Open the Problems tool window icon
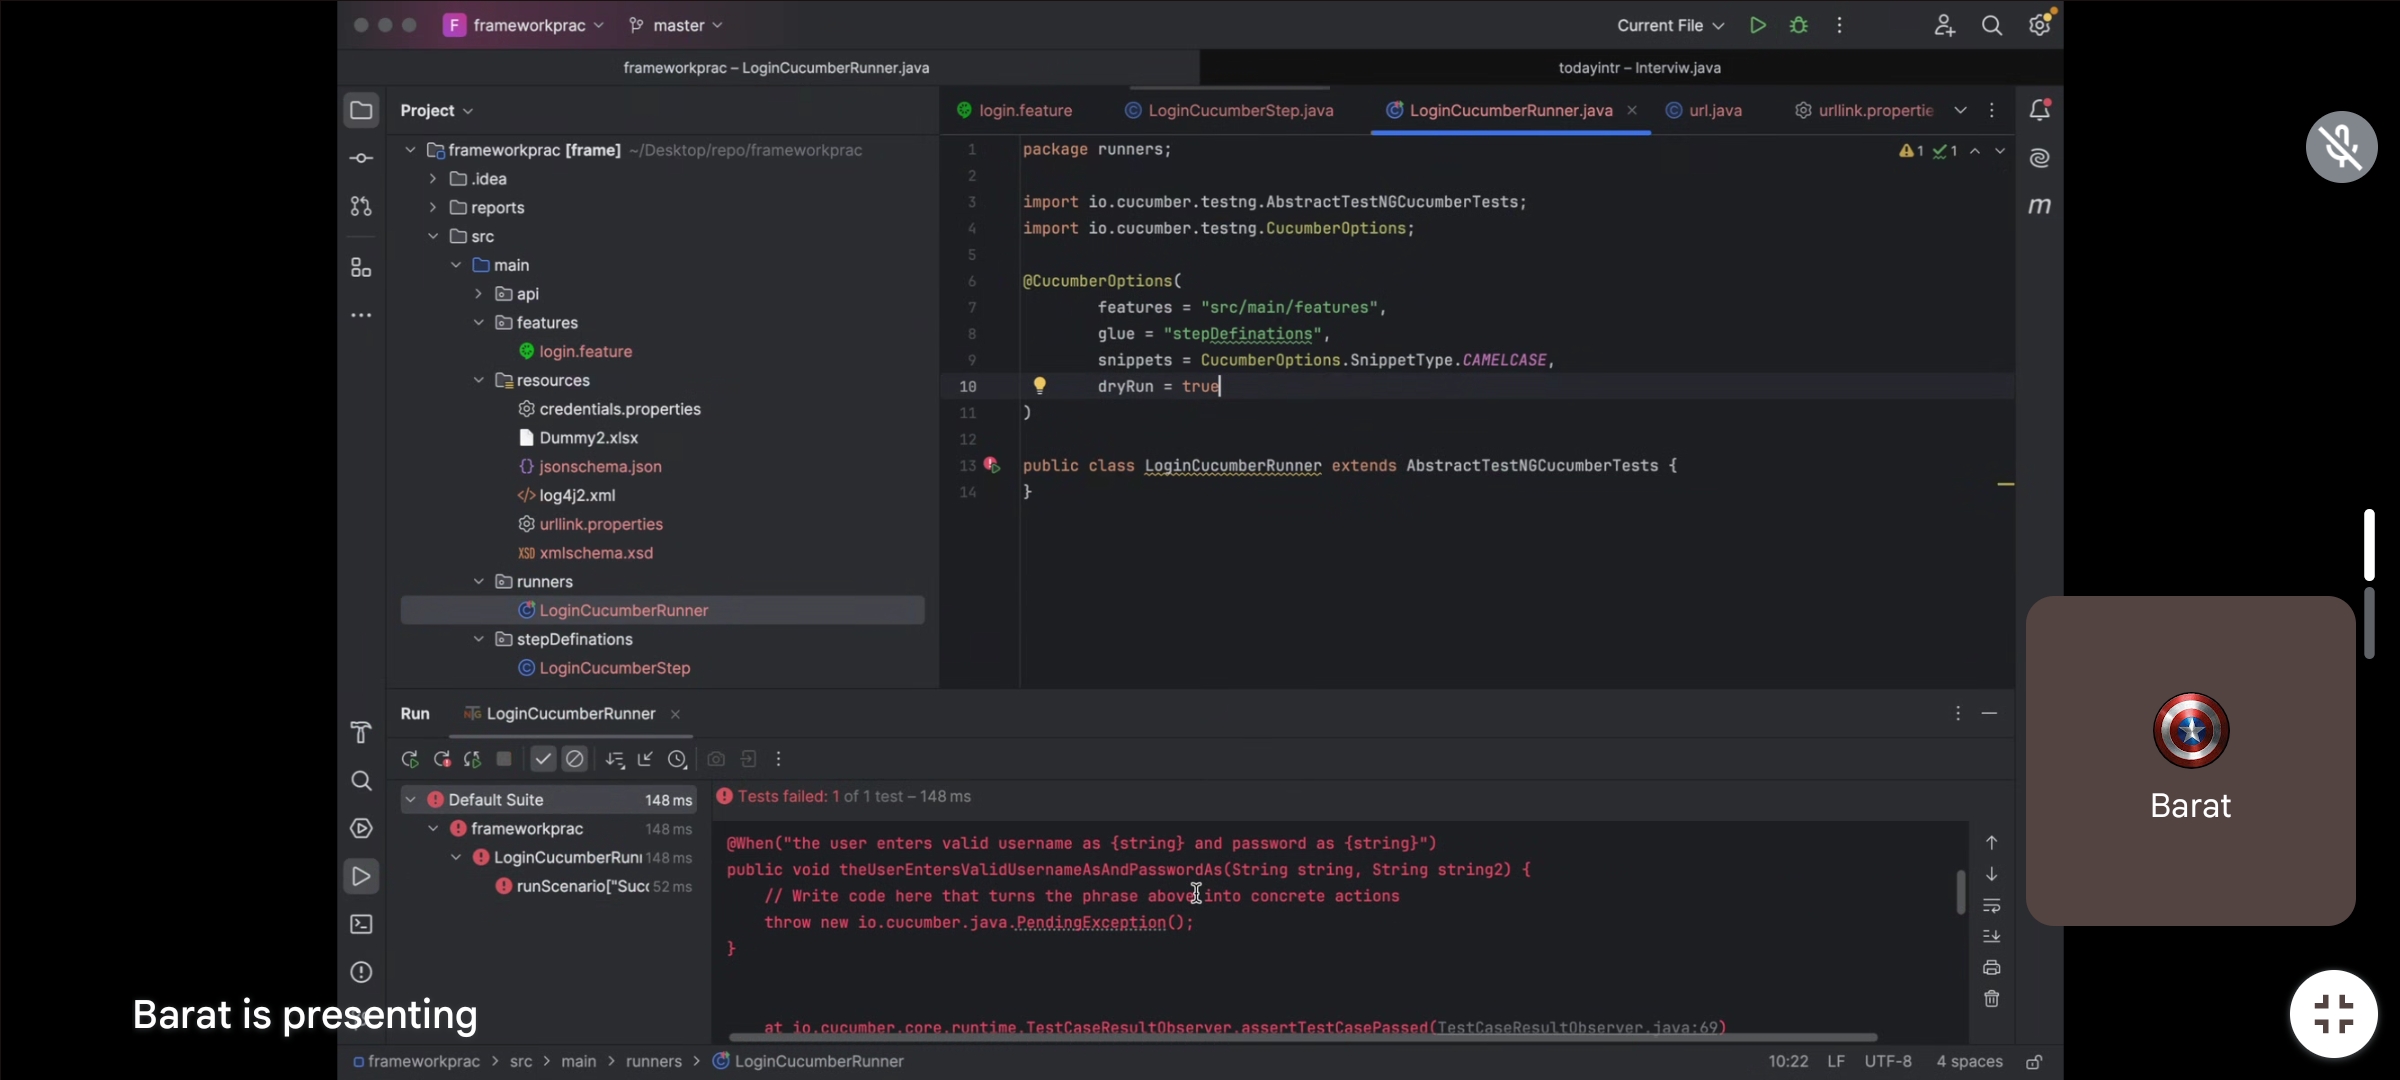Image resolution: width=2400 pixels, height=1080 pixels. pyautogui.click(x=361, y=972)
